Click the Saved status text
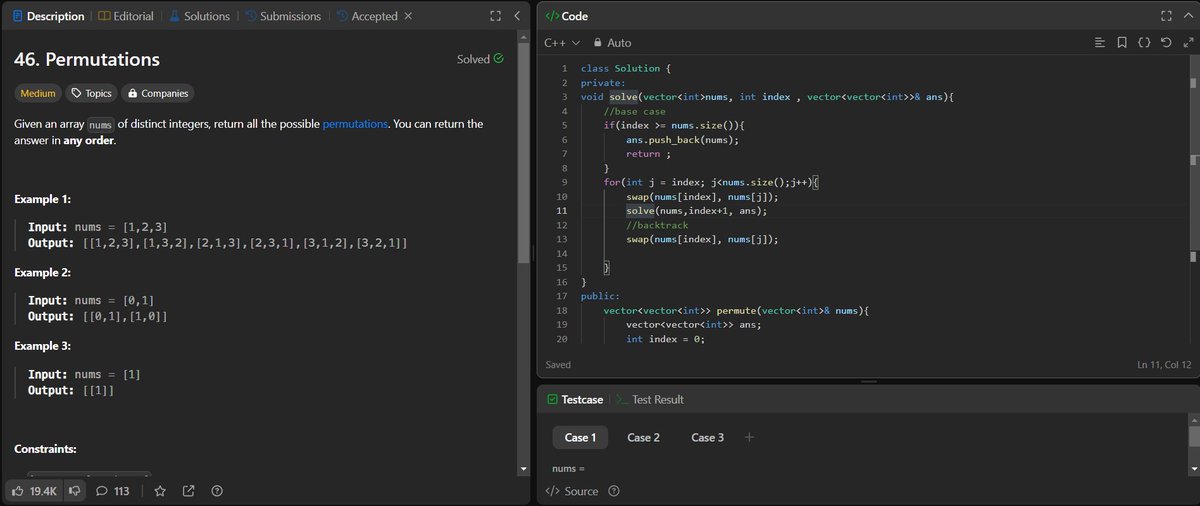Screen dimensions: 1200x506 (558, 365)
